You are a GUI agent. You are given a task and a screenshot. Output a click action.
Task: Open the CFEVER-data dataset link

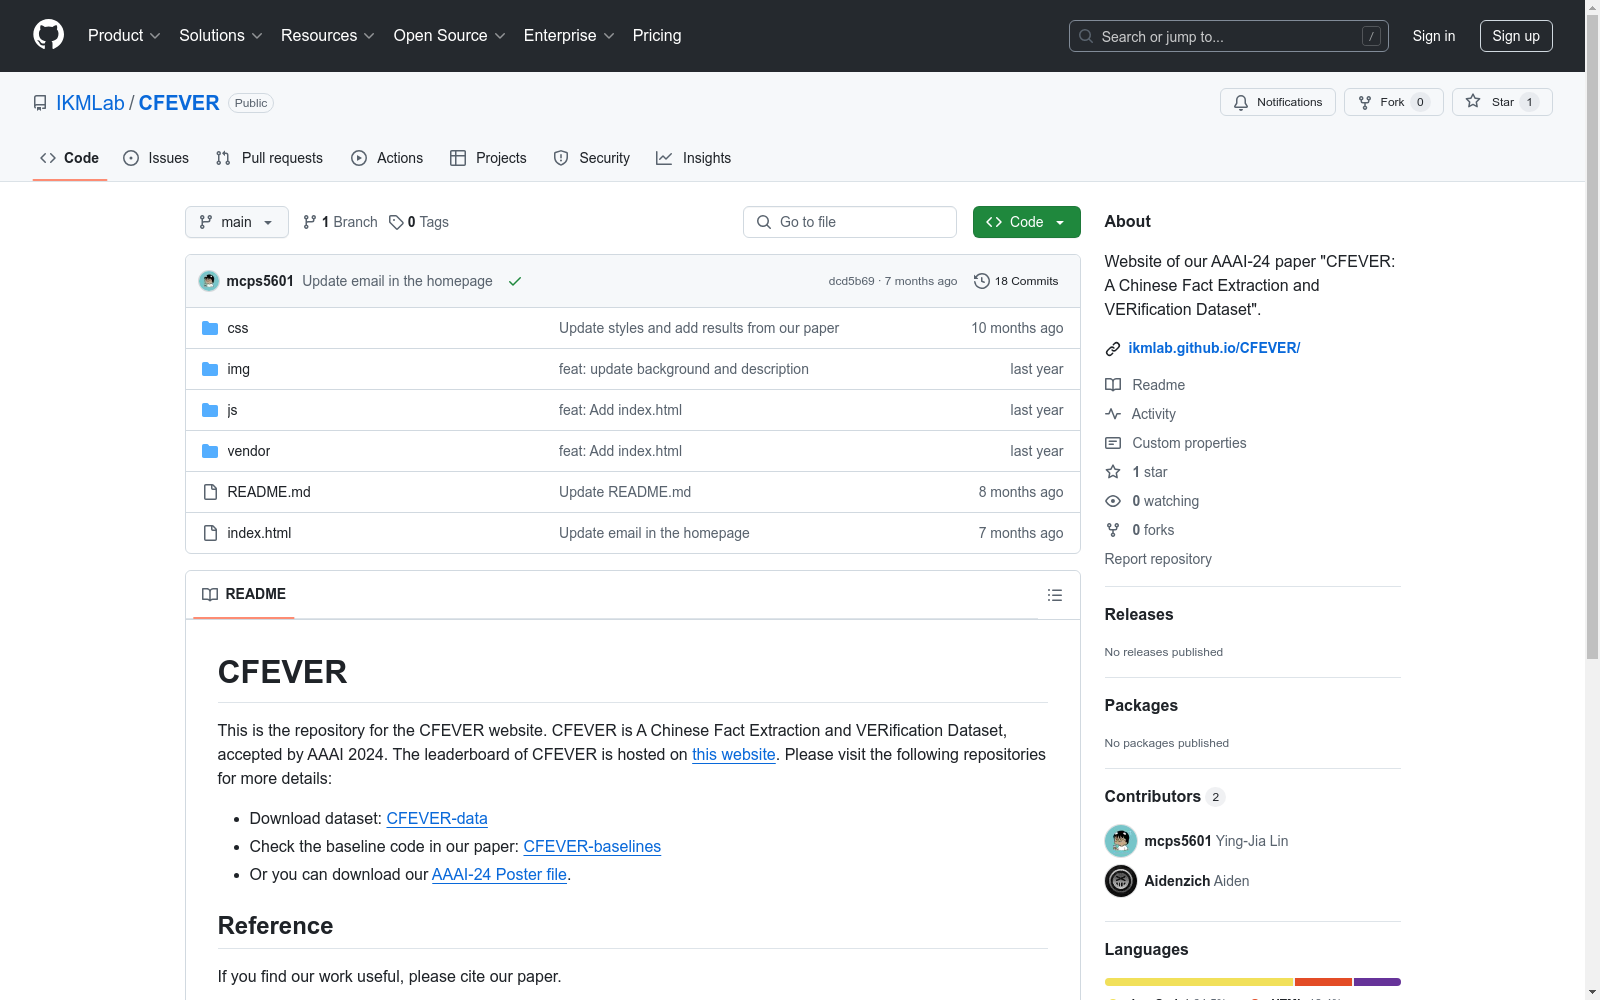click(437, 818)
